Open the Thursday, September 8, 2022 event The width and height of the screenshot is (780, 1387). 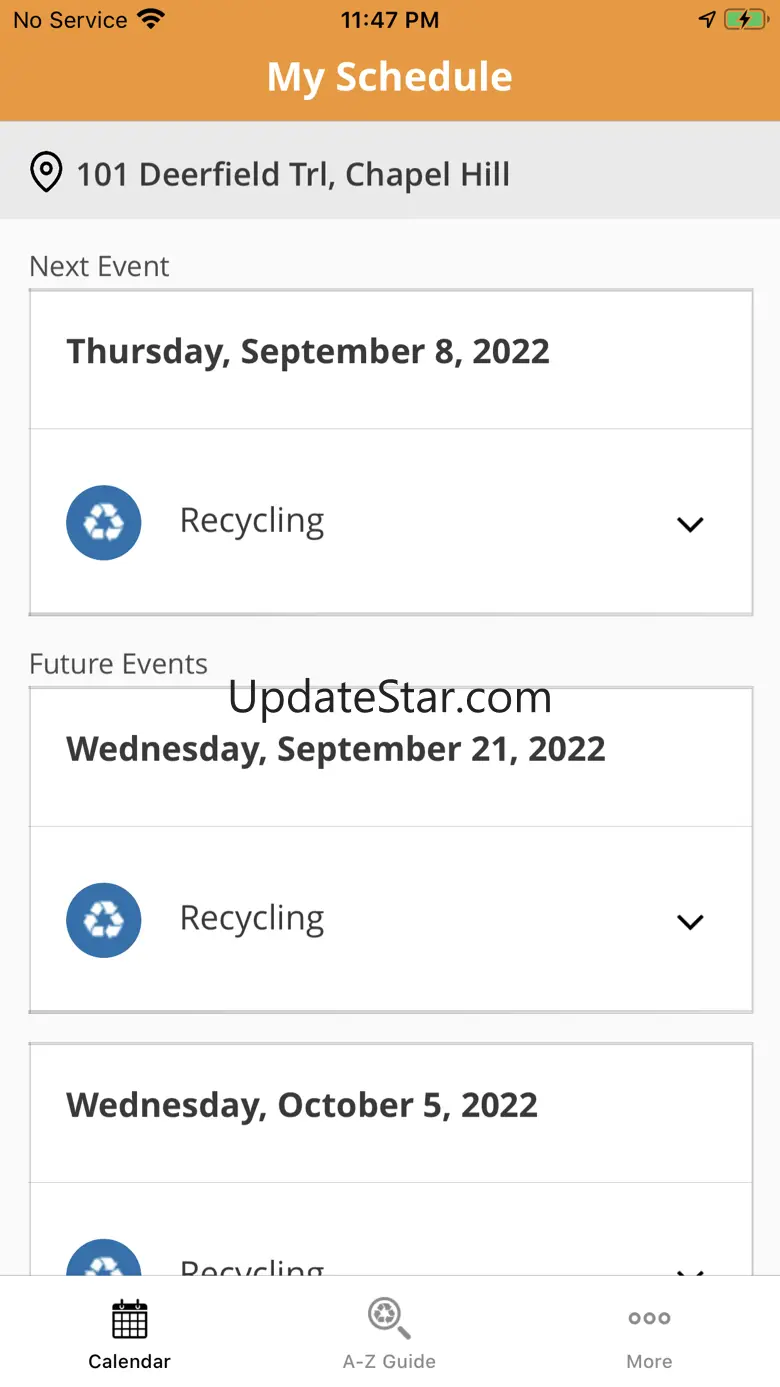308,352
